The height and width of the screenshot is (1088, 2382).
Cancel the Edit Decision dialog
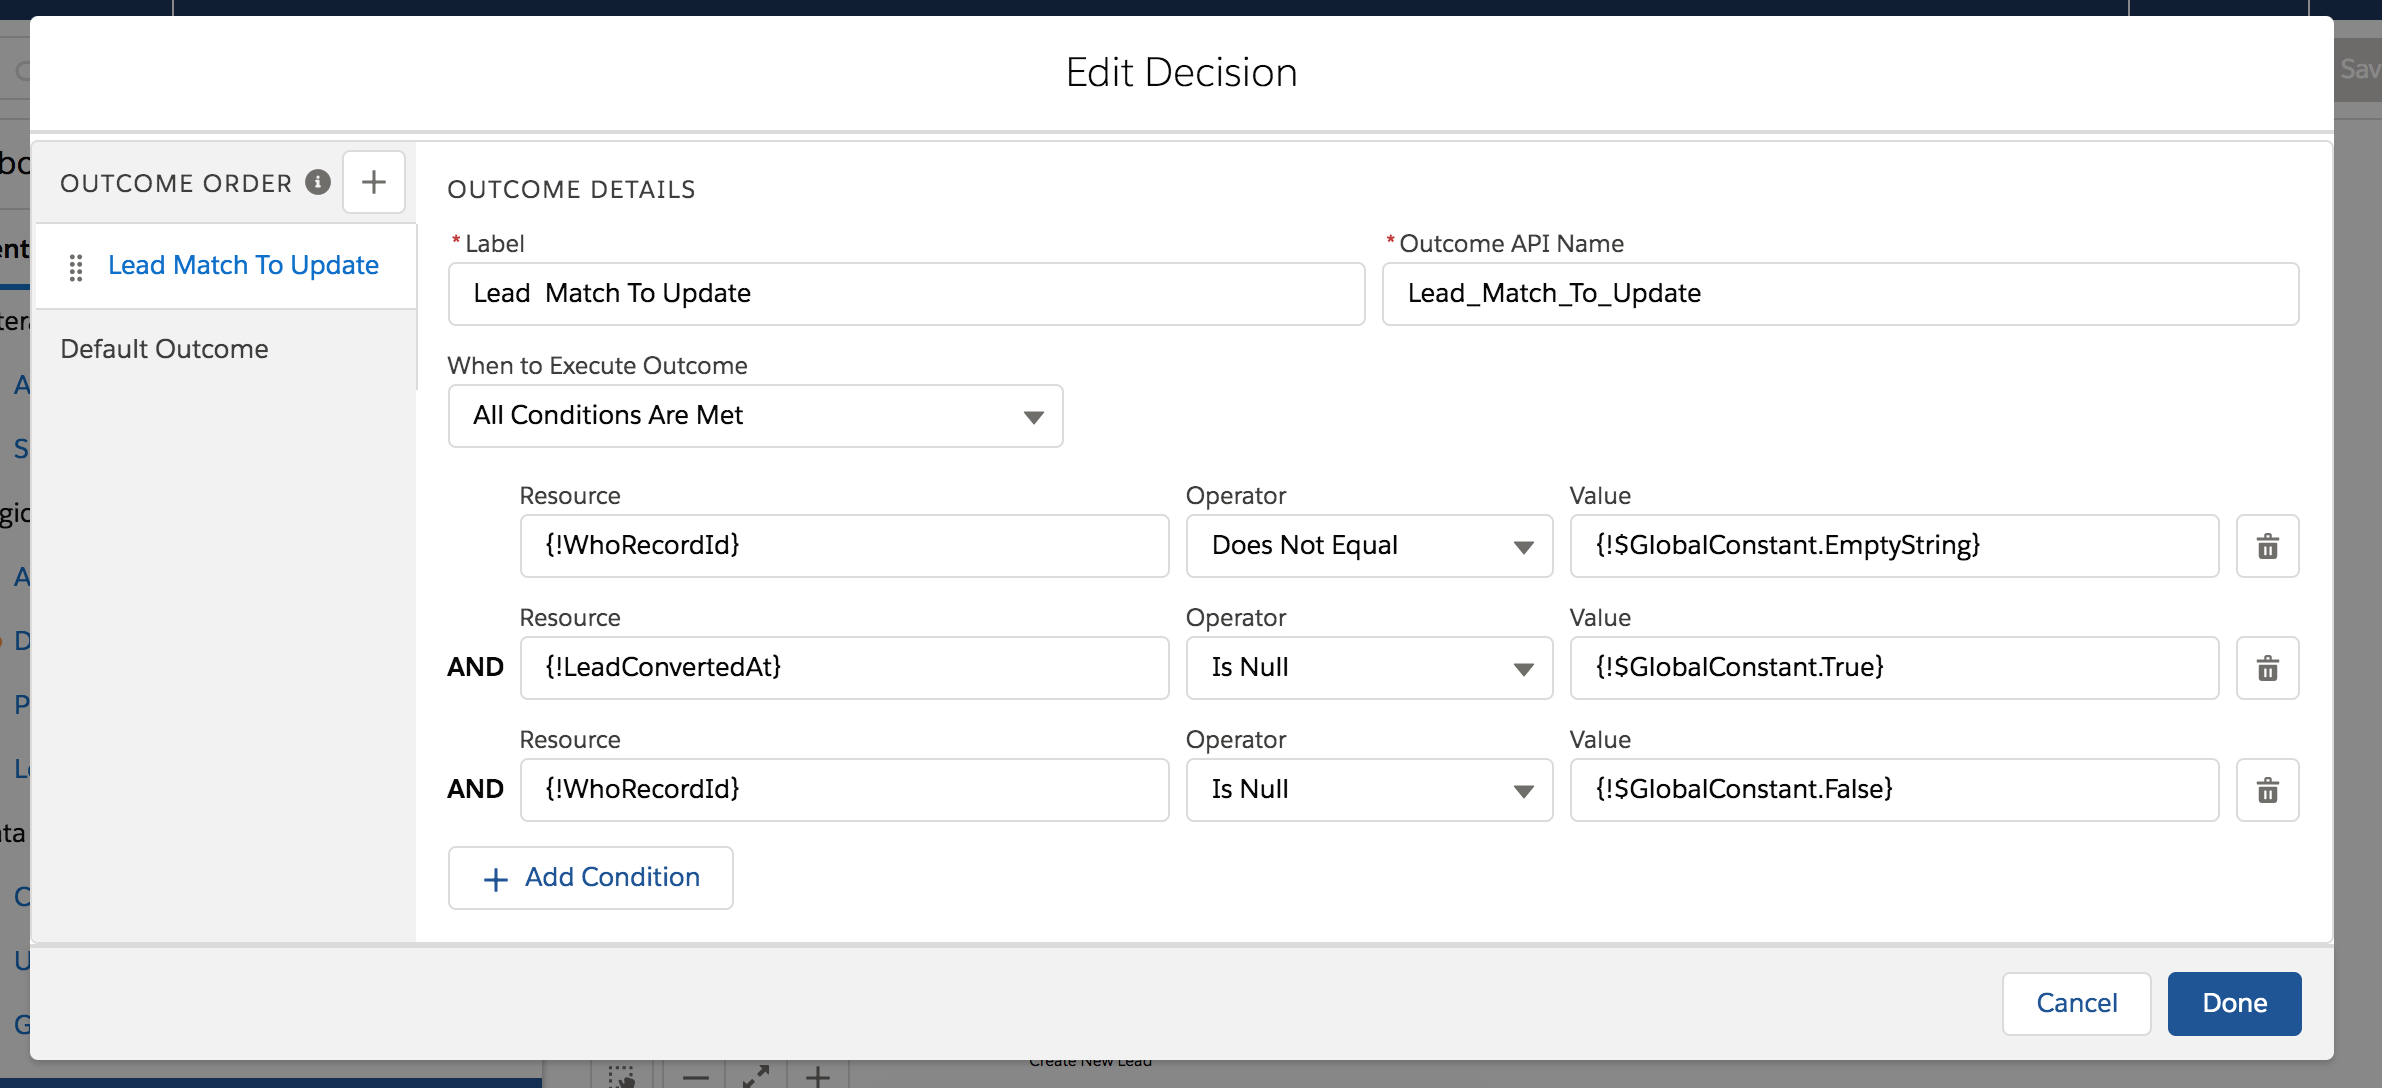(x=2076, y=1003)
